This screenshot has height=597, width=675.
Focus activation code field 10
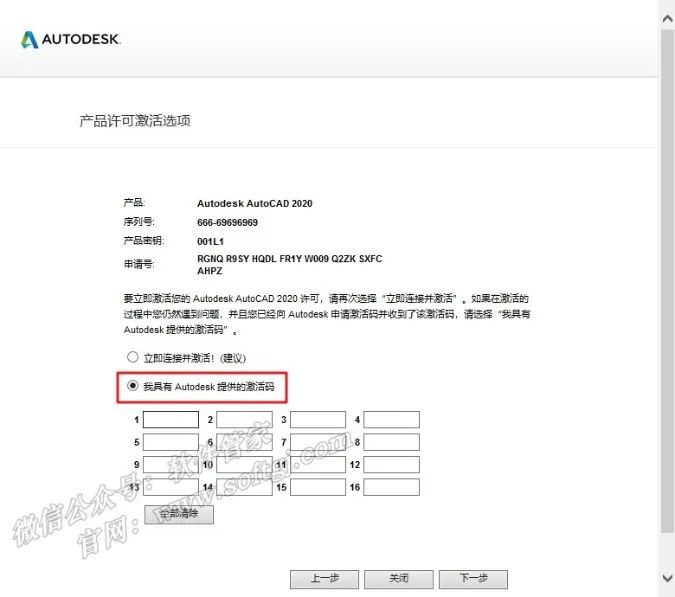[x=245, y=465]
